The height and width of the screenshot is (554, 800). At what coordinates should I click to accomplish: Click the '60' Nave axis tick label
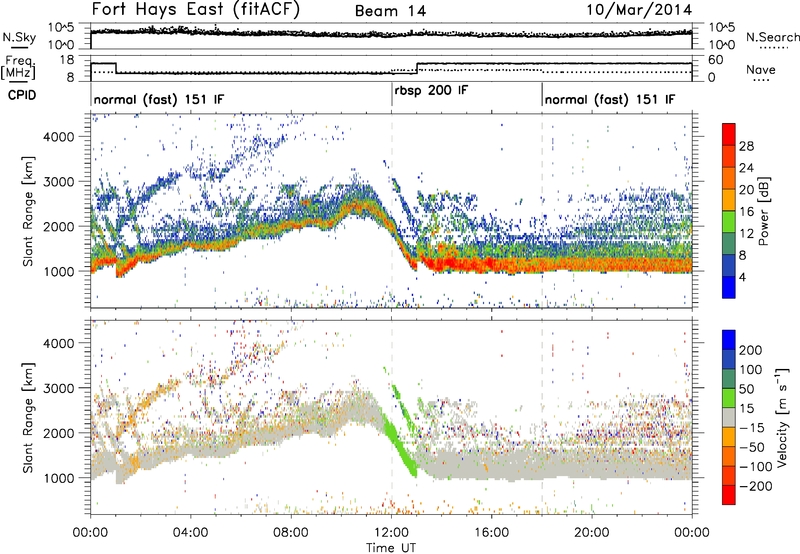pos(716,60)
